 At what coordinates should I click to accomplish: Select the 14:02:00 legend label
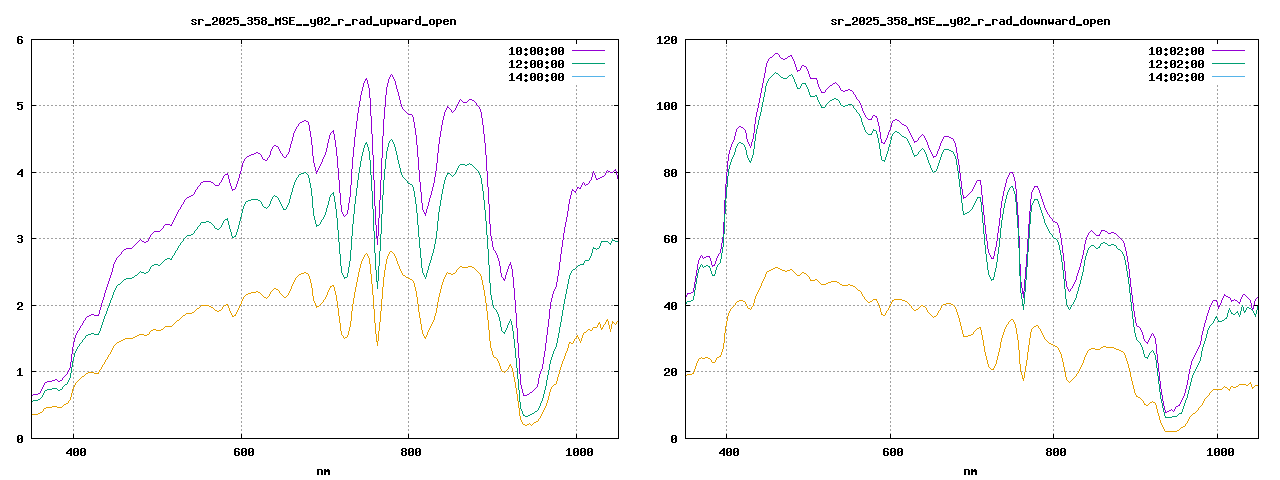[1176, 77]
